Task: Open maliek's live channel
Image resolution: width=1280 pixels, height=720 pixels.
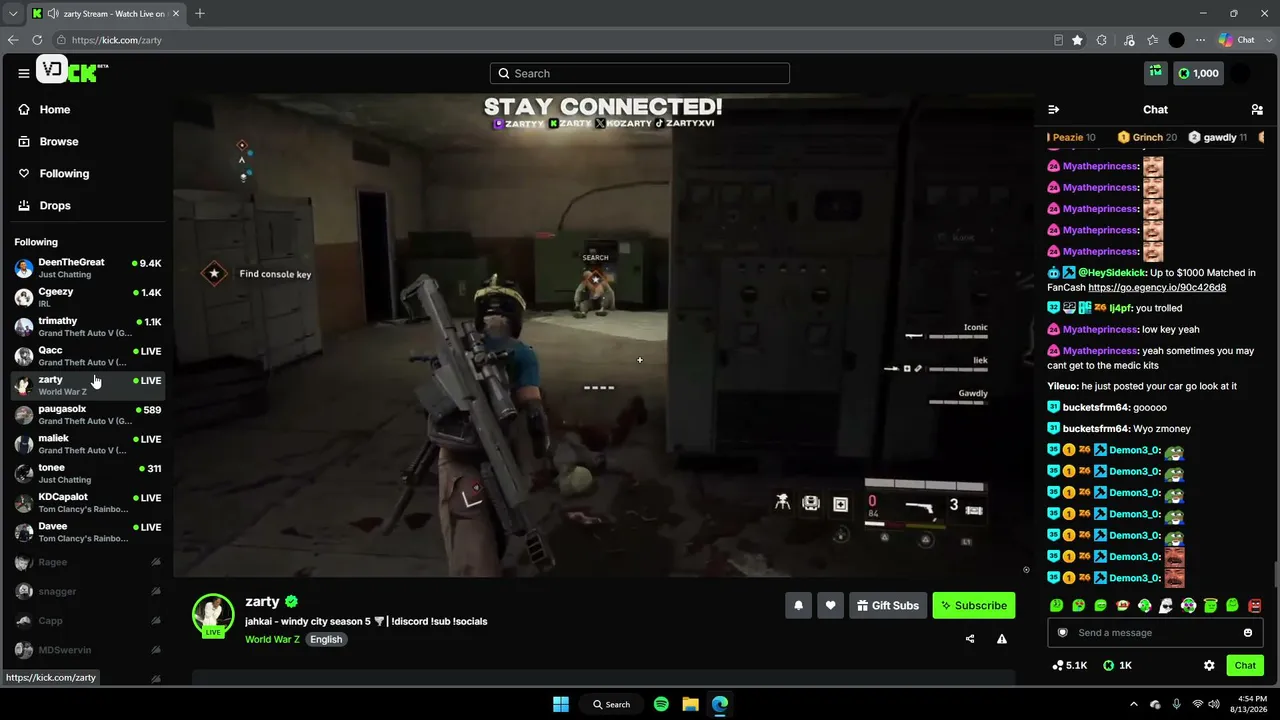Action: pos(88,444)
